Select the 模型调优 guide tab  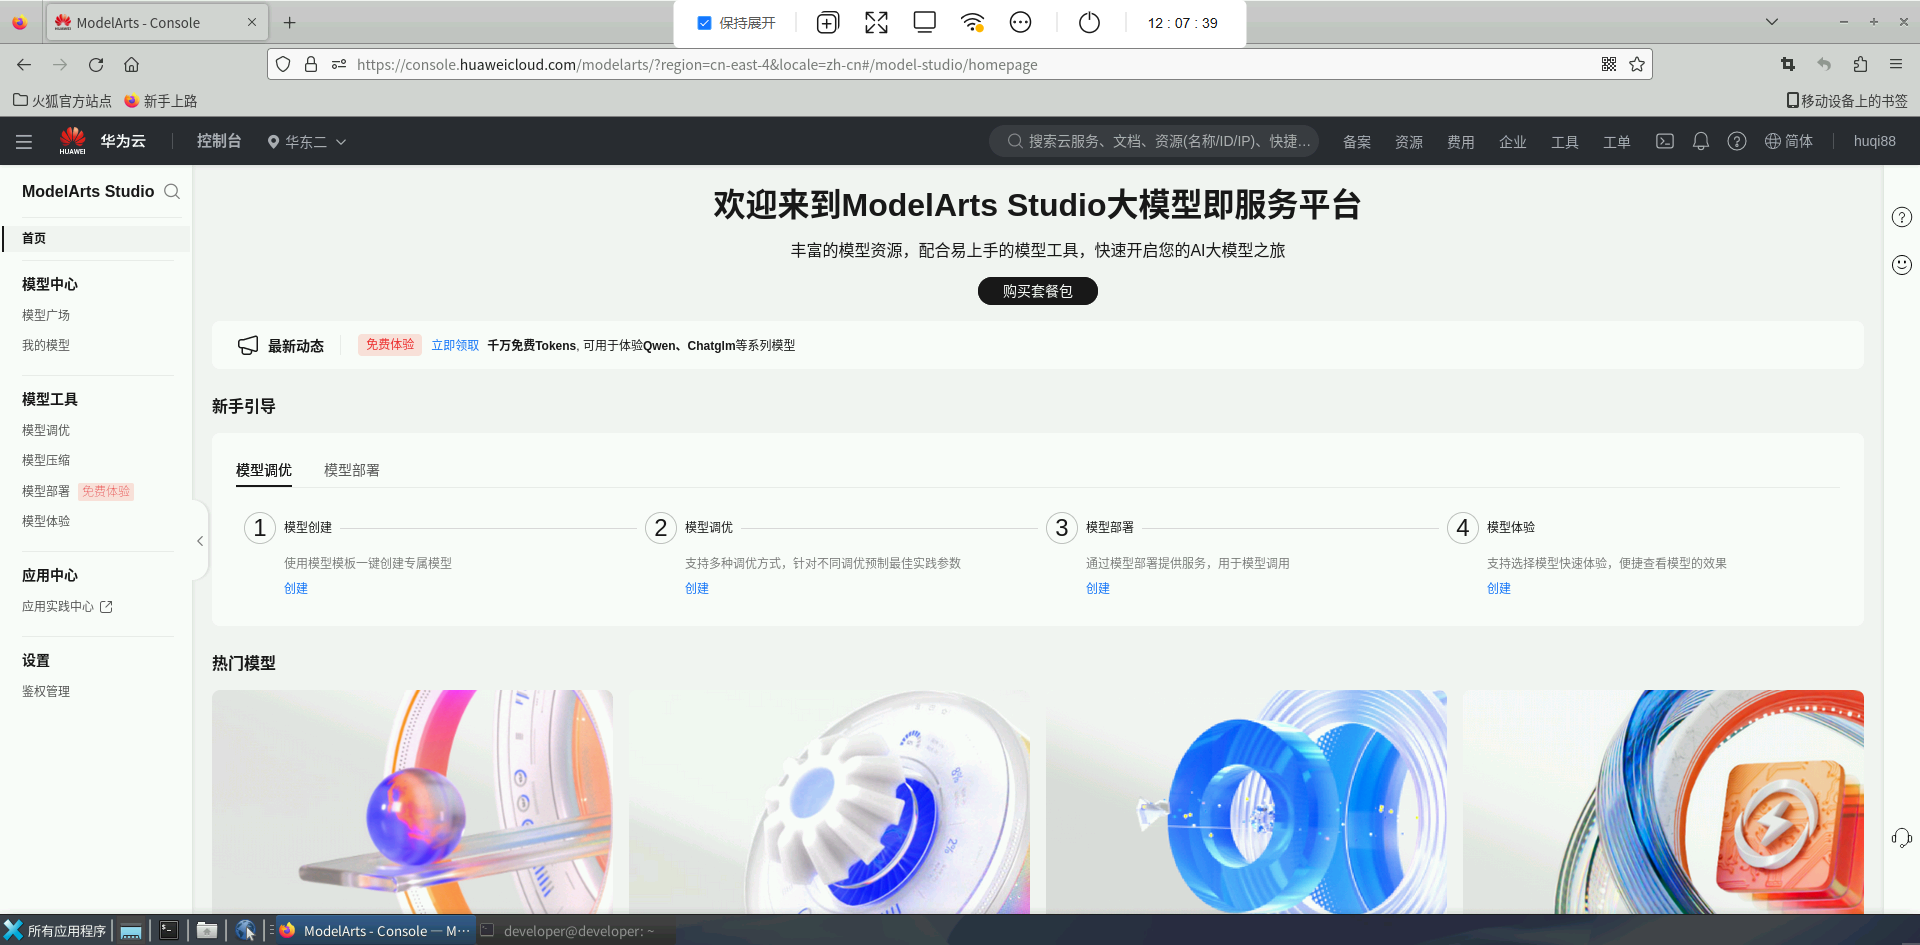tap(264, 470)
